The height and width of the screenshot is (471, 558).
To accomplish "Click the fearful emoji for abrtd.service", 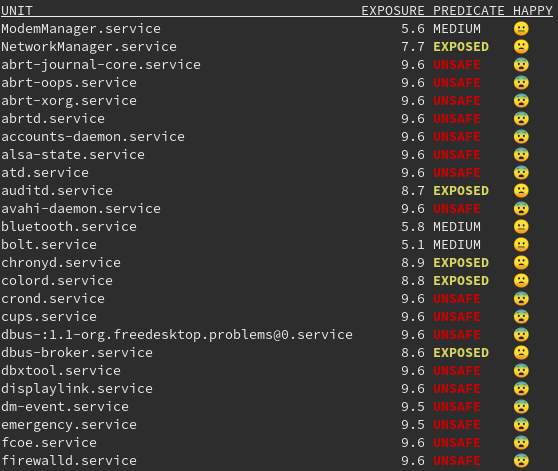I will (521, 118).
